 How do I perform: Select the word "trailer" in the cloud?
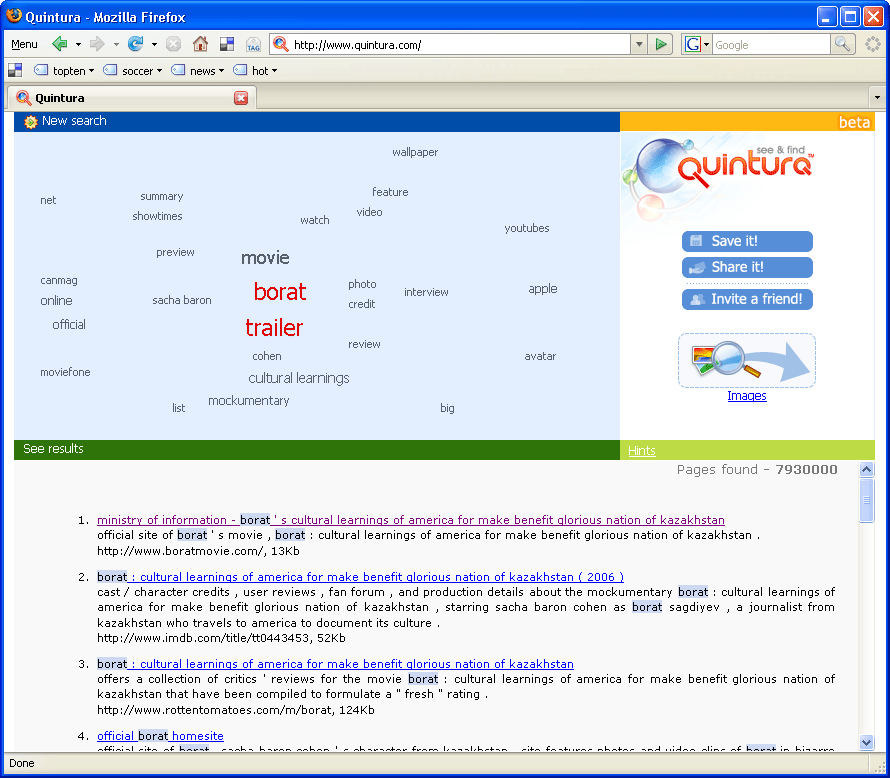pyautogui.click(x=274, y=328)
